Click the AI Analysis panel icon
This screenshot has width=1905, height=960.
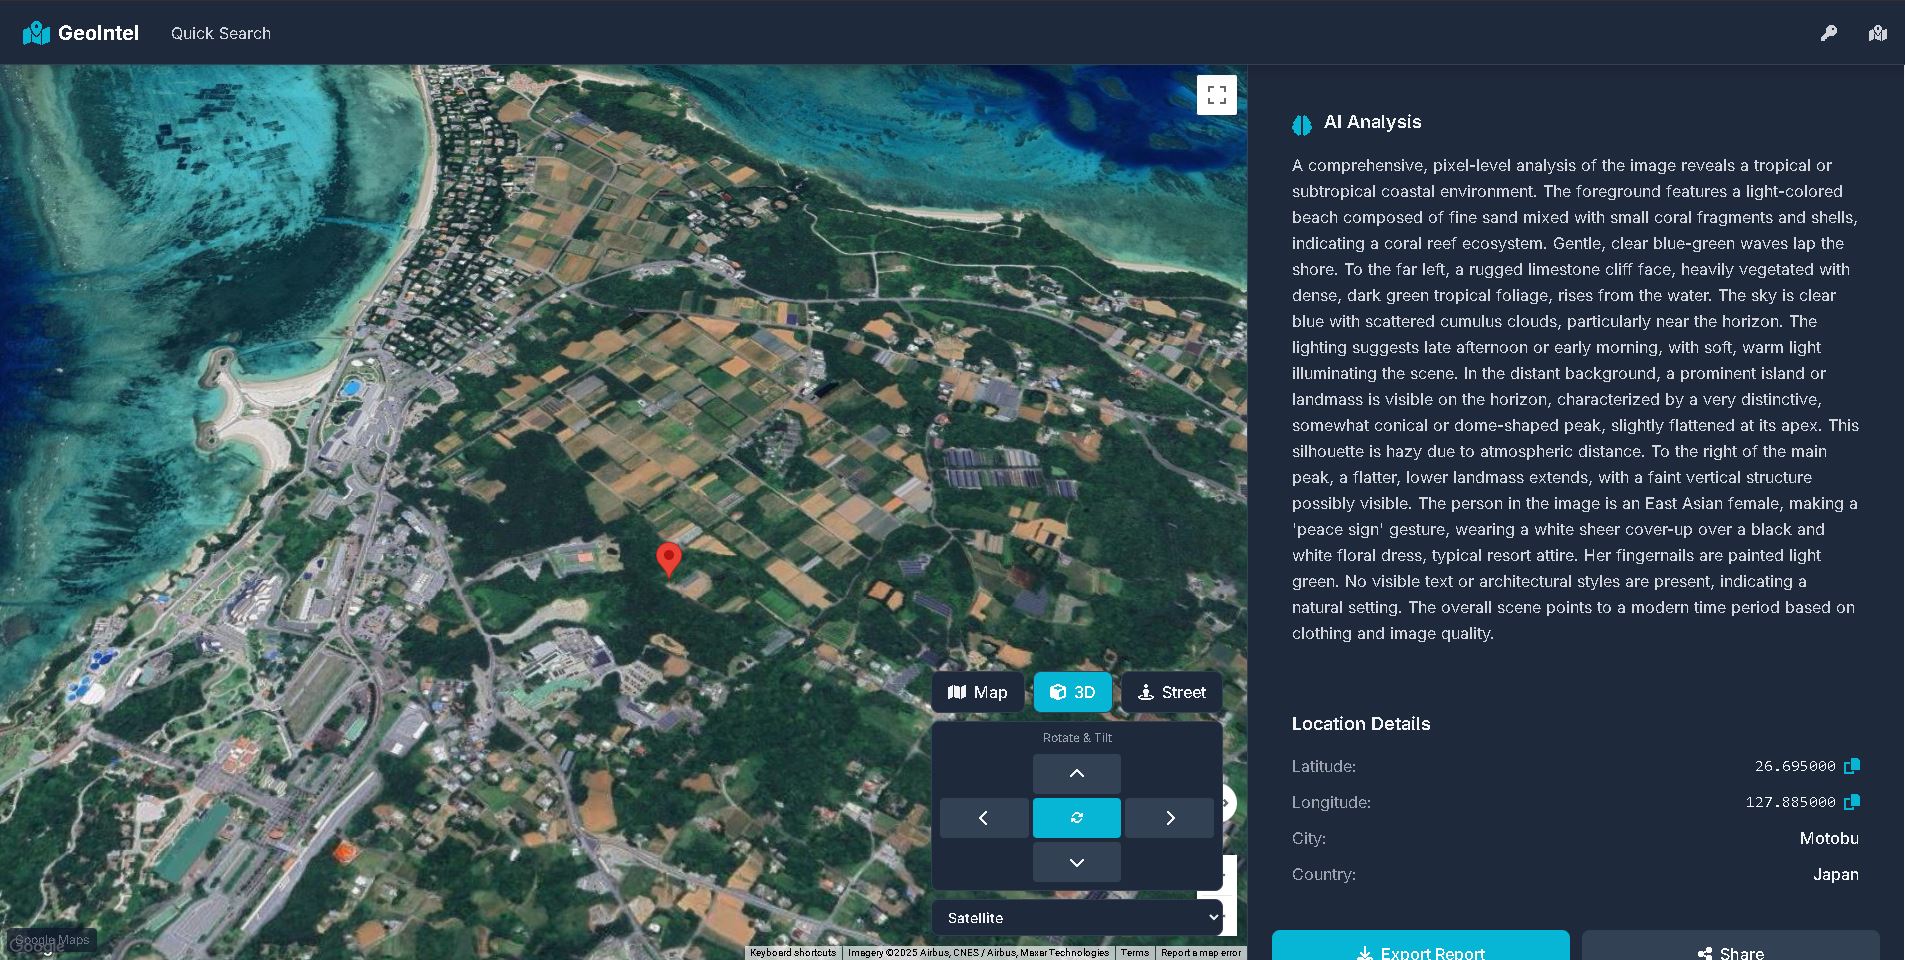pos(1301,124)
